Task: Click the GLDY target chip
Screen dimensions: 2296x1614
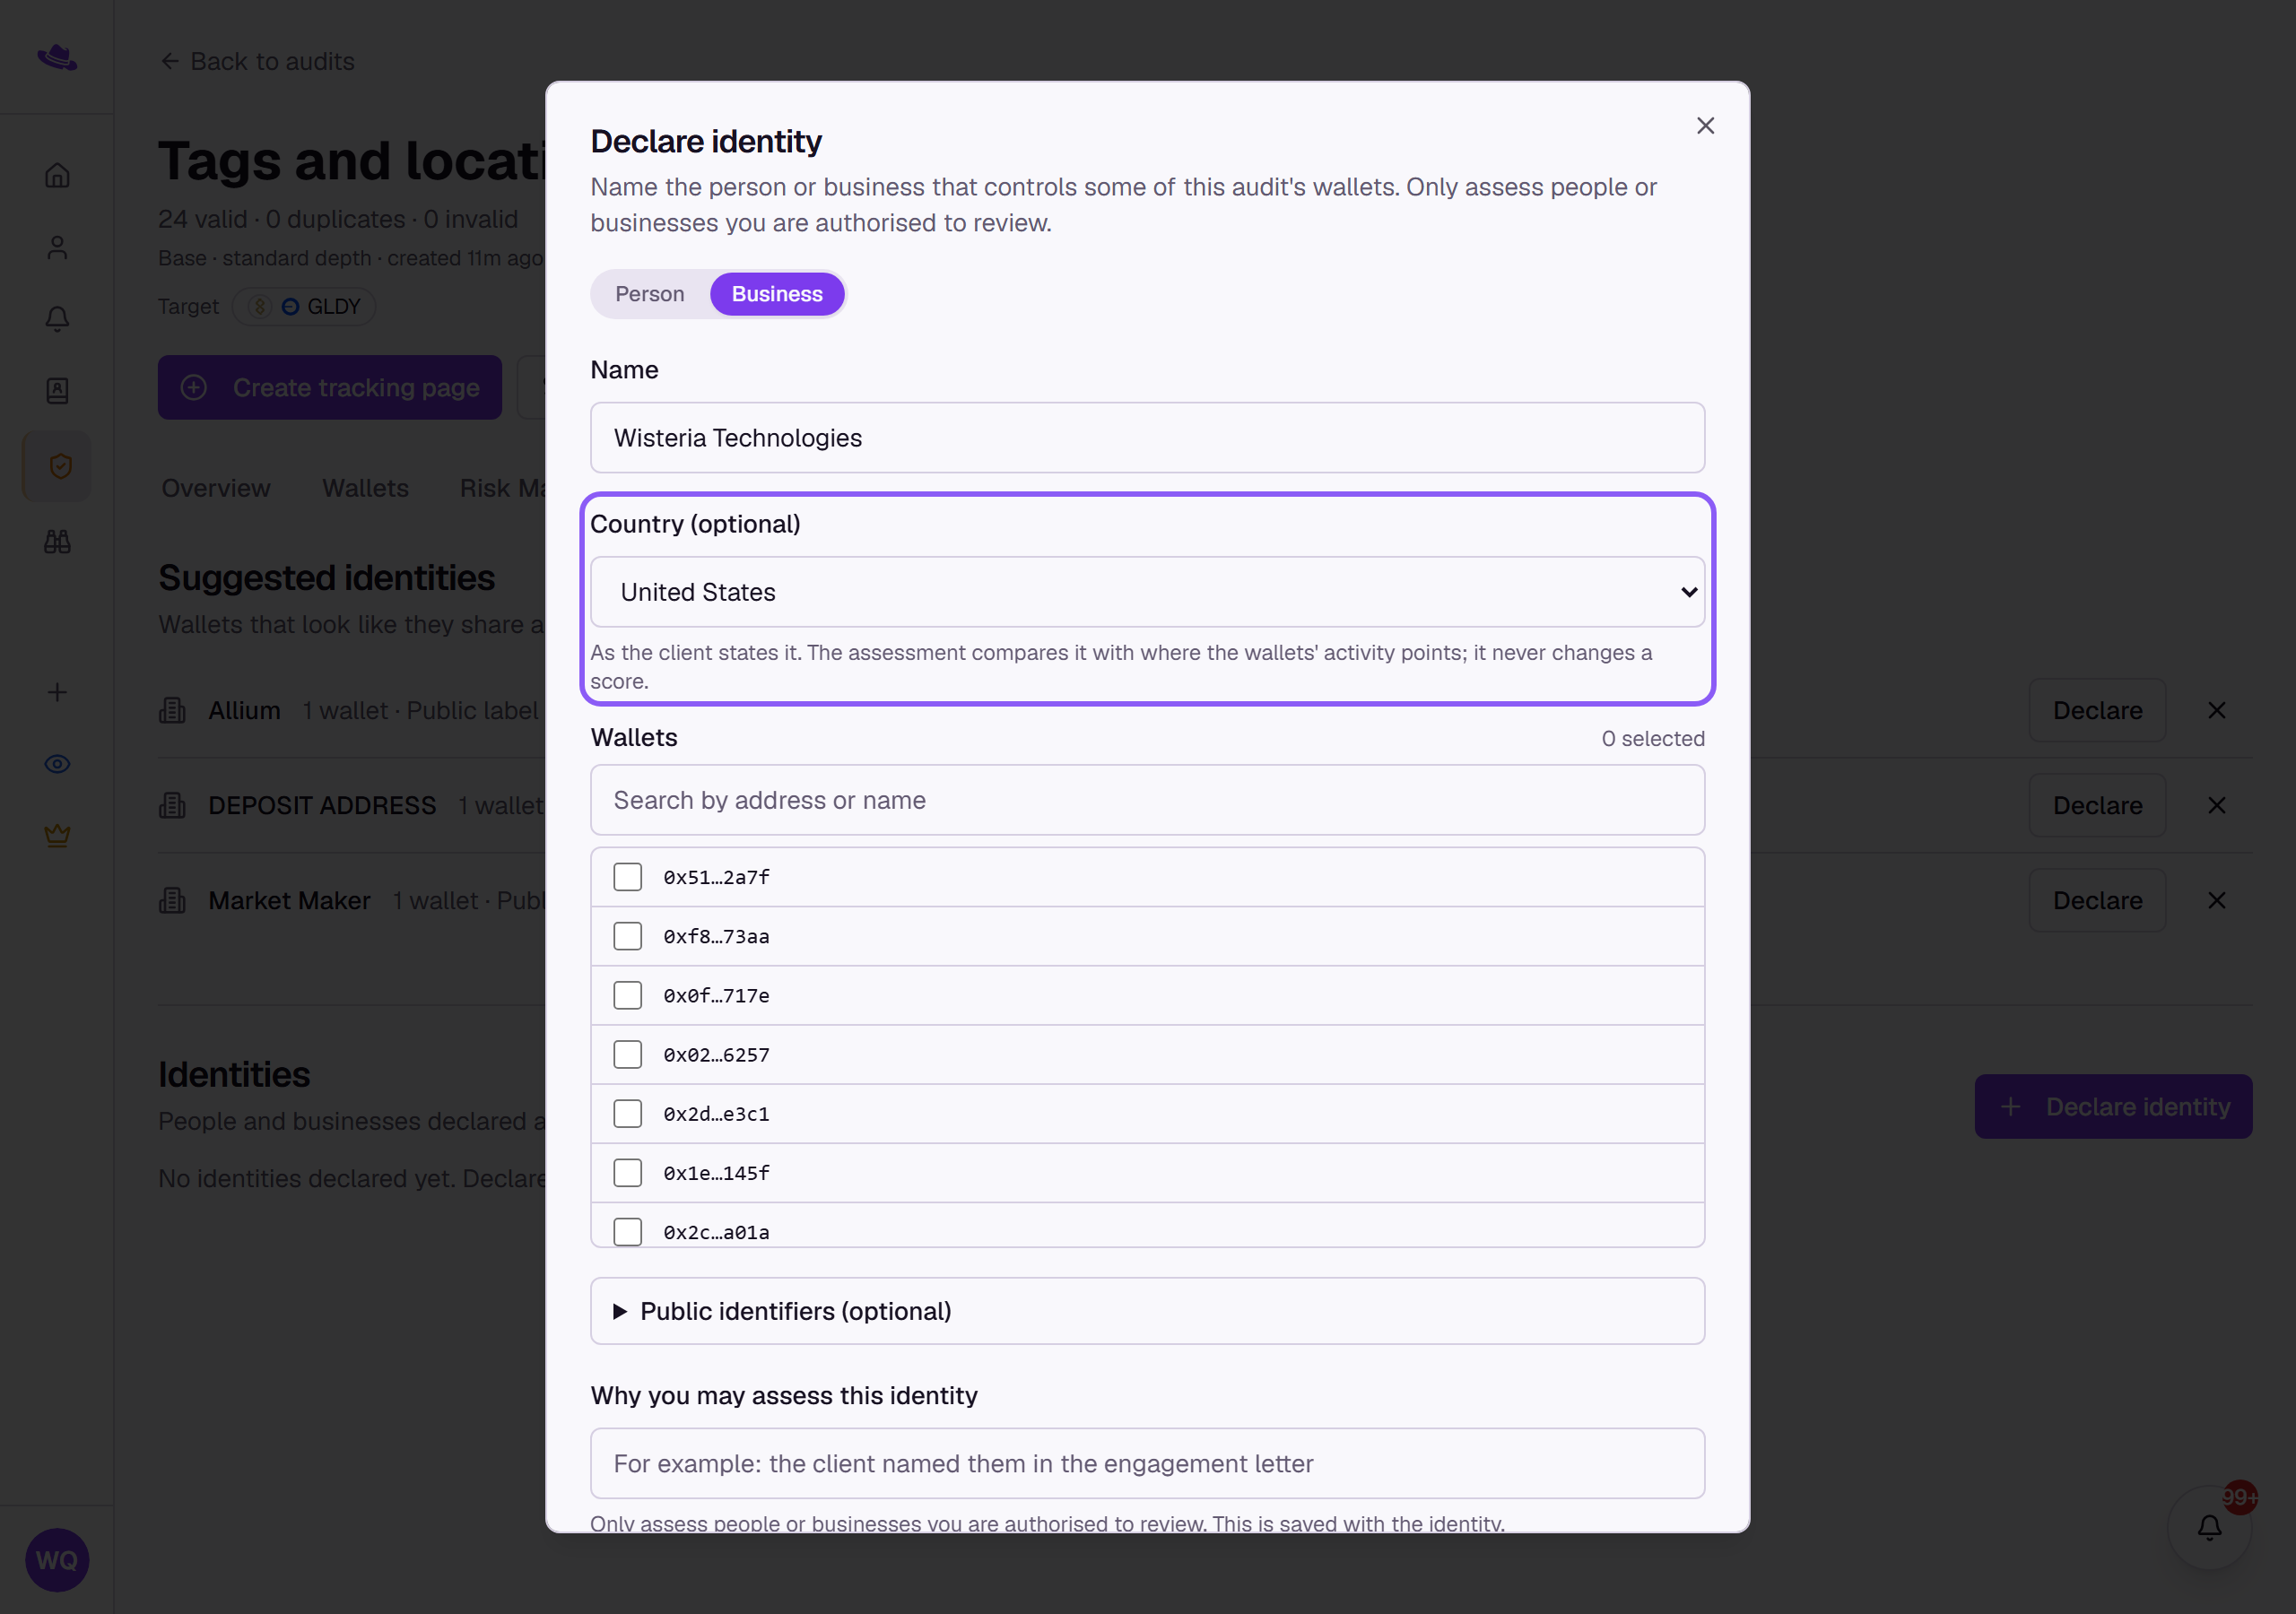Action: (x=304, y=306)
